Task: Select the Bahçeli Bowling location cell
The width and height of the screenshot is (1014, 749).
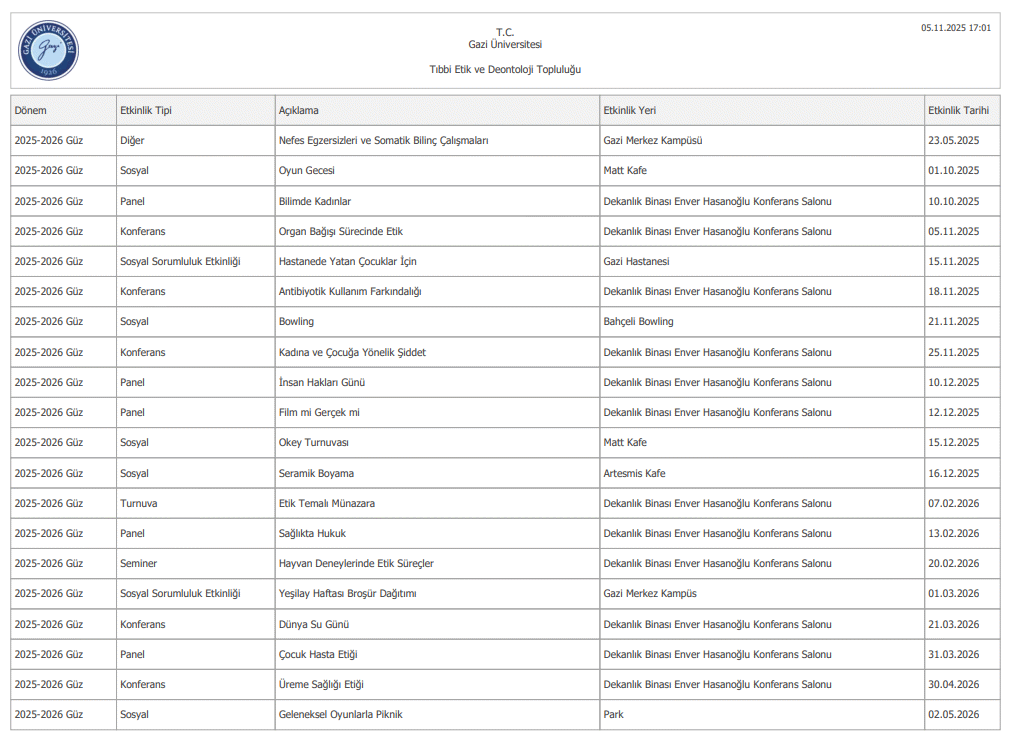Action: 638,321
